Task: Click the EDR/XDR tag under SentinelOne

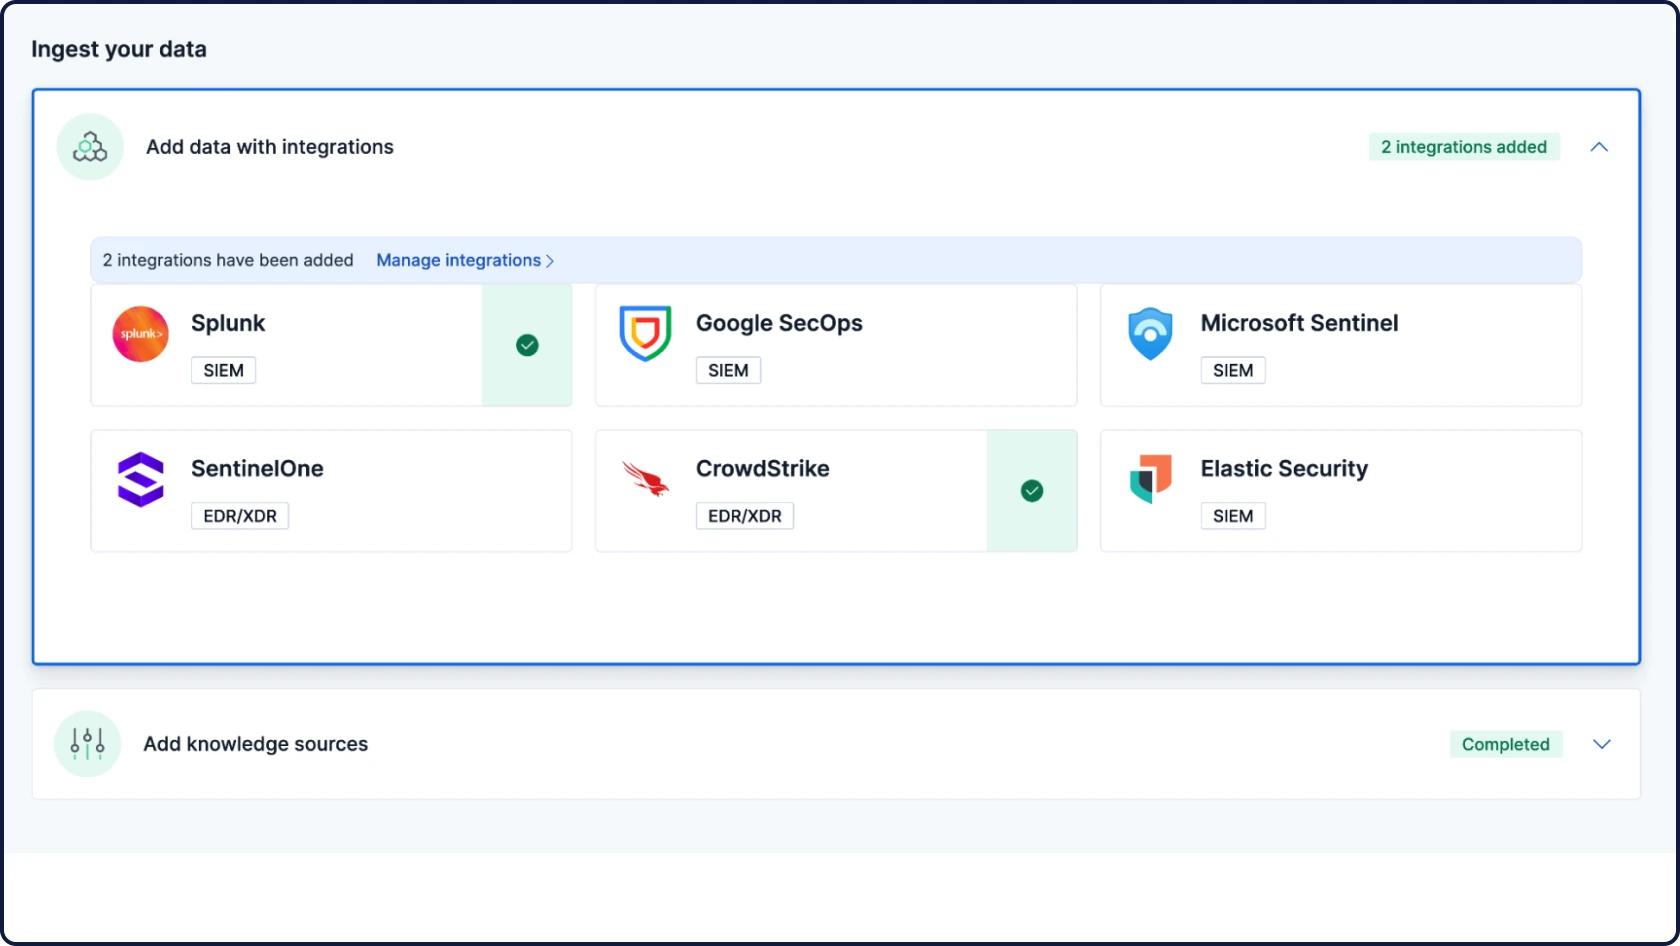Action: coord(240,516)
